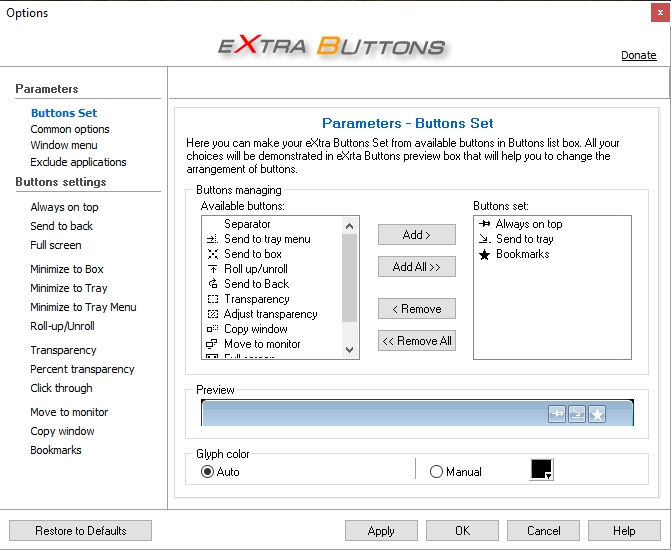The width and height of the screenshot is (671, 550).
Task: Follow the Donate link
Action: tap(638, 55)
